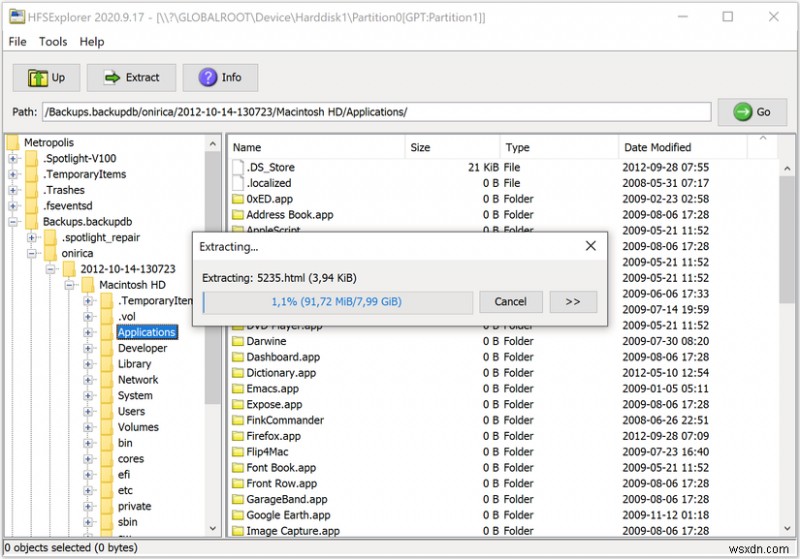800x559 pixels.
Task: Sort the file list by Size column
Action: 452,147
